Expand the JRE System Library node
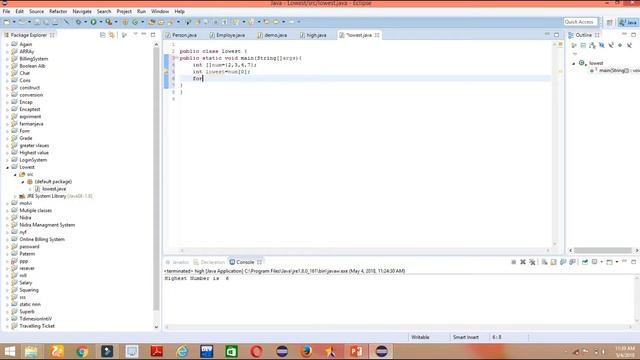The height and width of the screenshot is (360, 640). tap(15, 196)
